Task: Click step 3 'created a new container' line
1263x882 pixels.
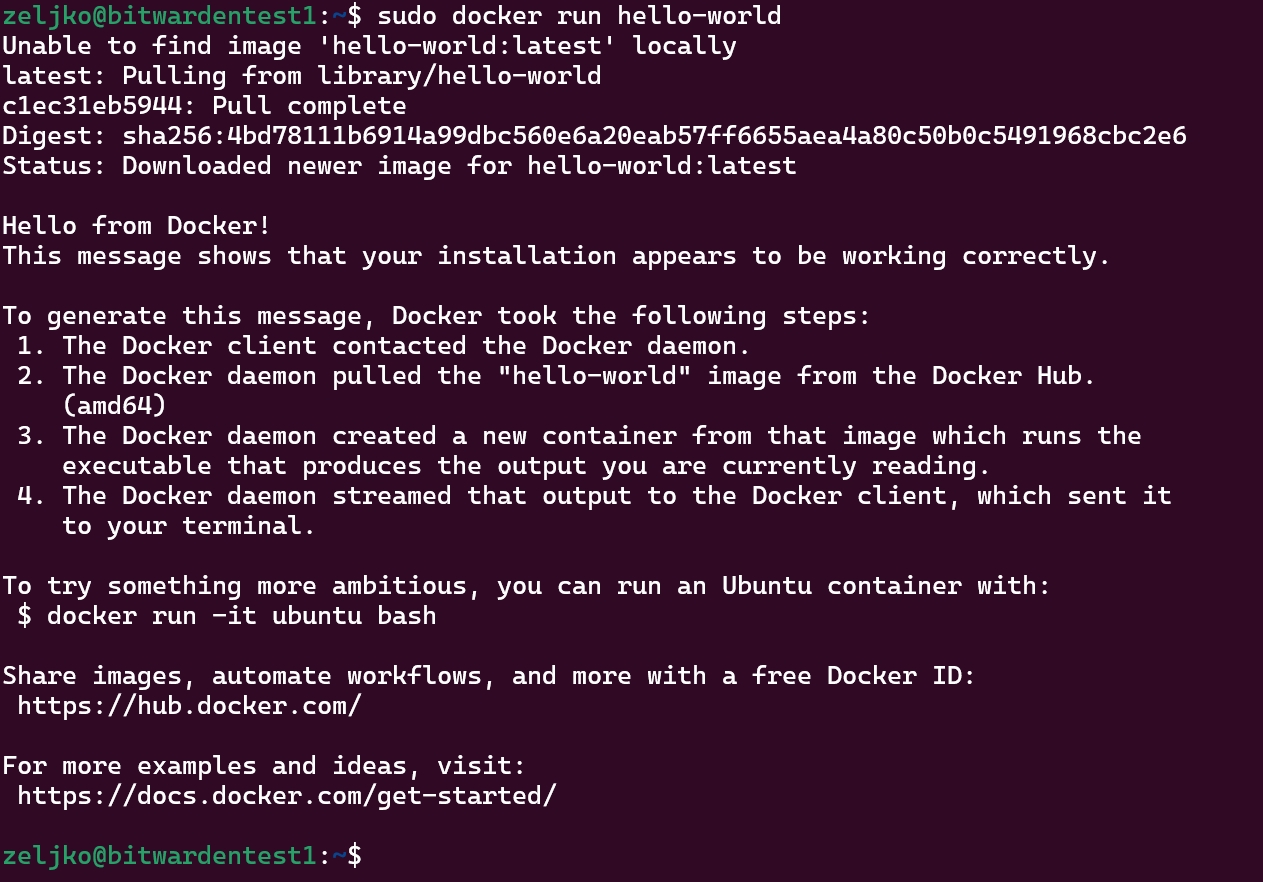Action: [579, 436]
